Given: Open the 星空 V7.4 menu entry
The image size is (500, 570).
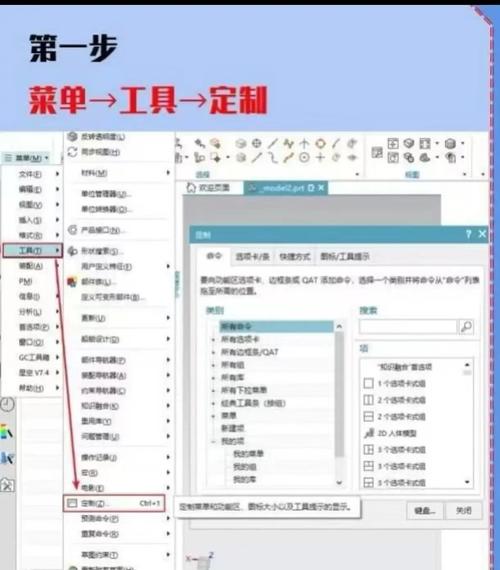Looking at the screenshot, I should 32,373.
